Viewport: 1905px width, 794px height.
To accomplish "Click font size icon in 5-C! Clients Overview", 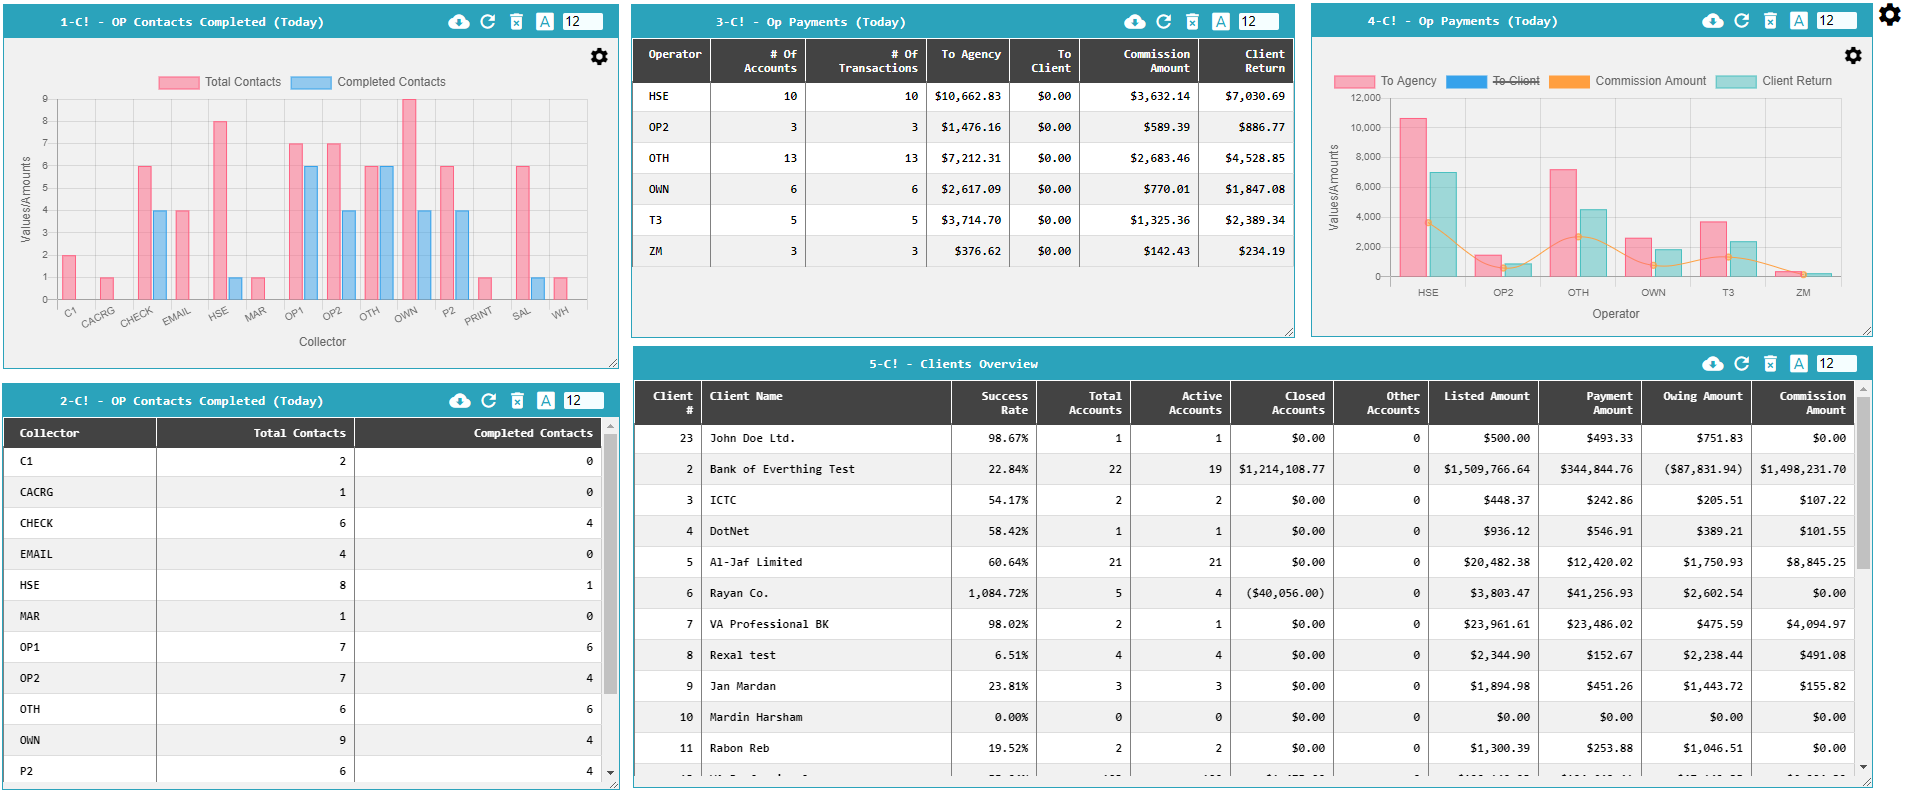I will pos(1798,364).
